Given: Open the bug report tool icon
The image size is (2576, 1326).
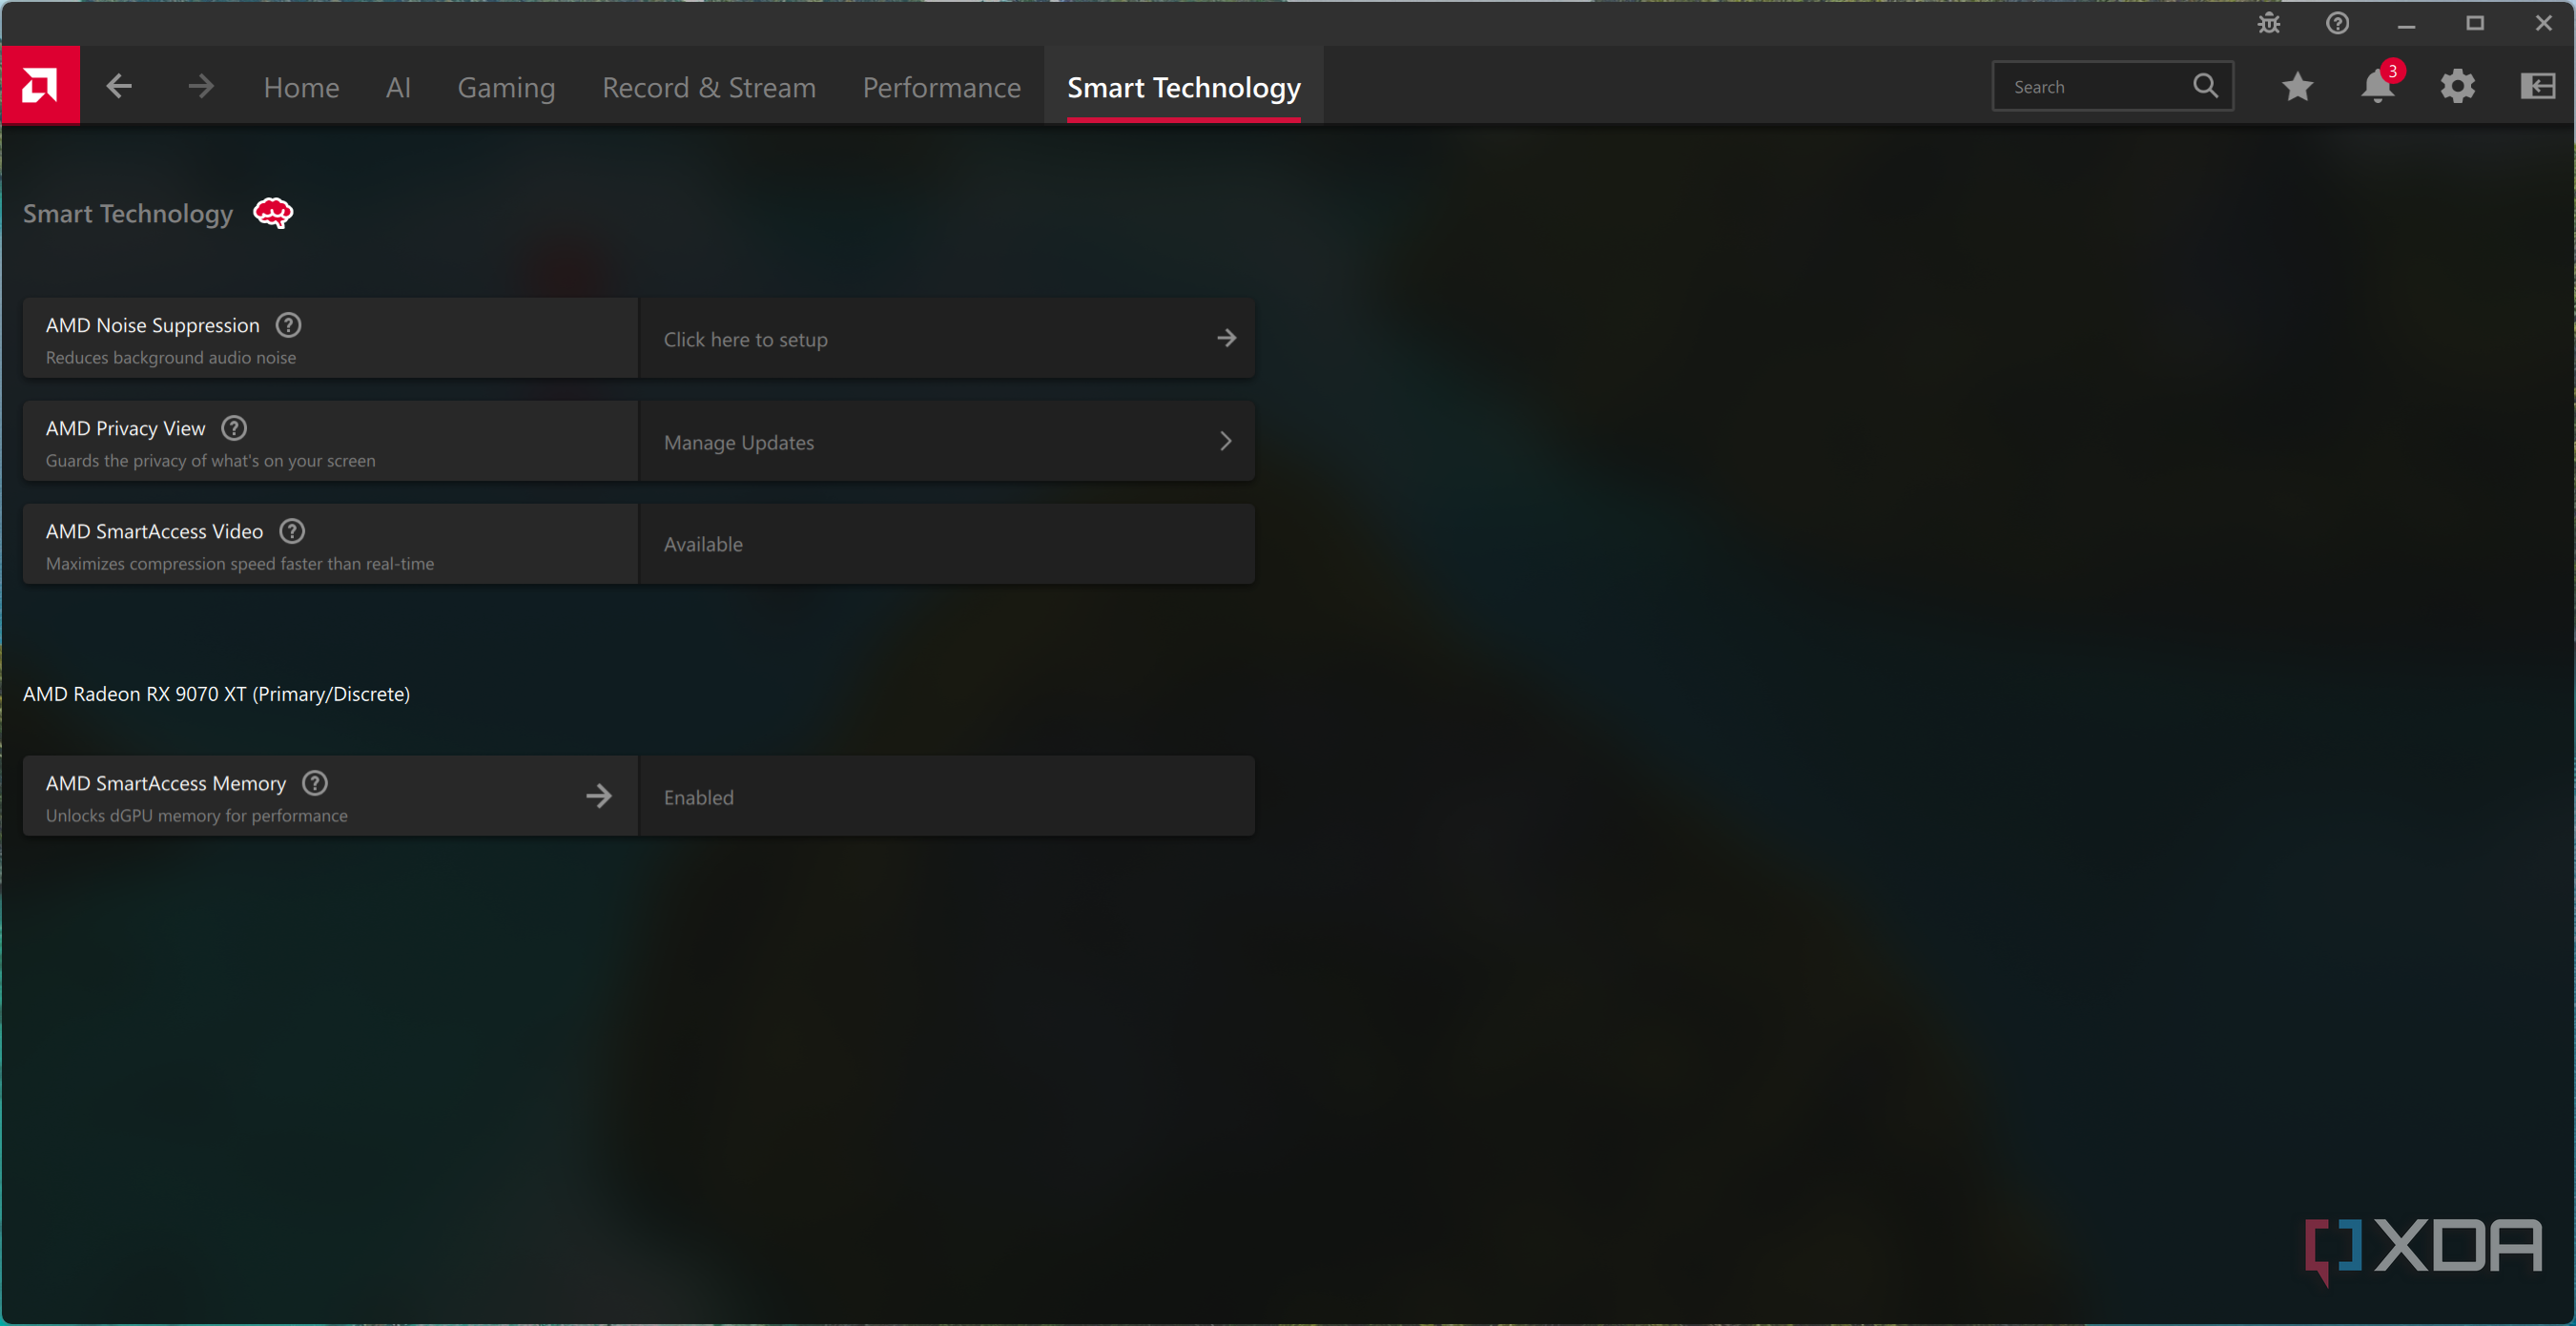Looking at the screenshot, I should 2269,24.
